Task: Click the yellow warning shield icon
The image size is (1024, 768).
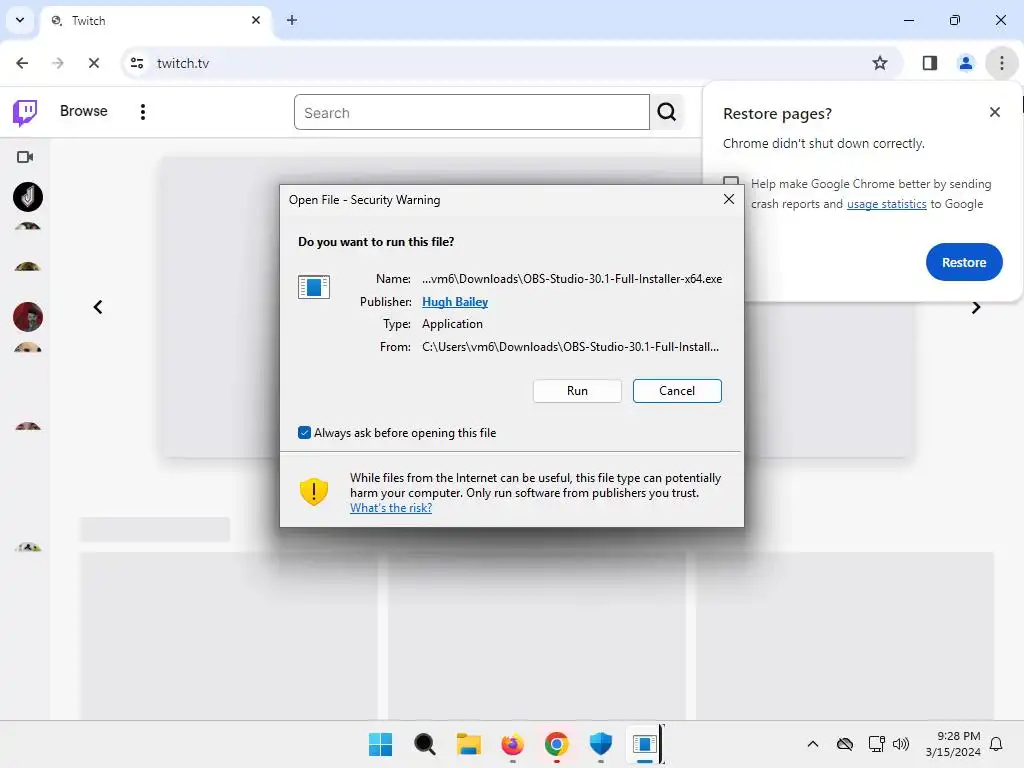Action: coord(314,492)
